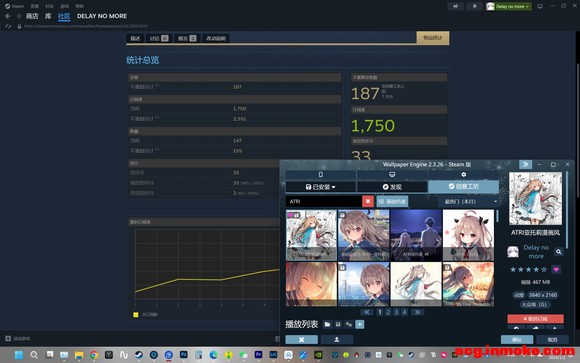Click the upload wallpaper button
The height and width of the screenshot is (363, 580).
point(337,339)
